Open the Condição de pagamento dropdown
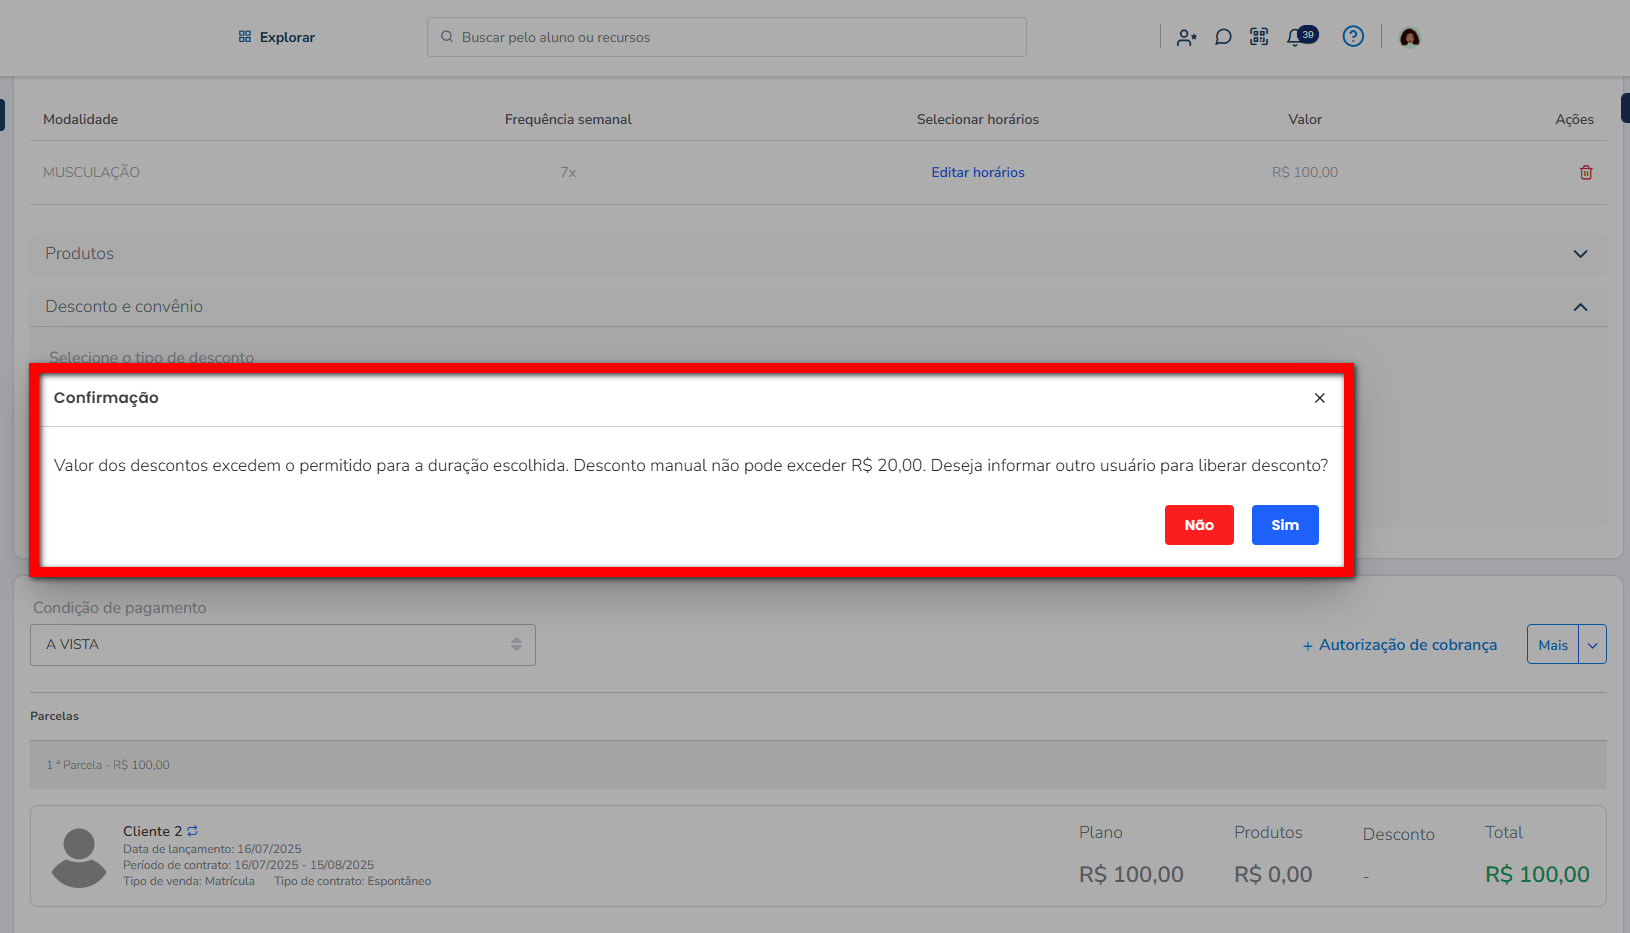The width and height of the screenshot is (1630, 933). tap(283, 645)
